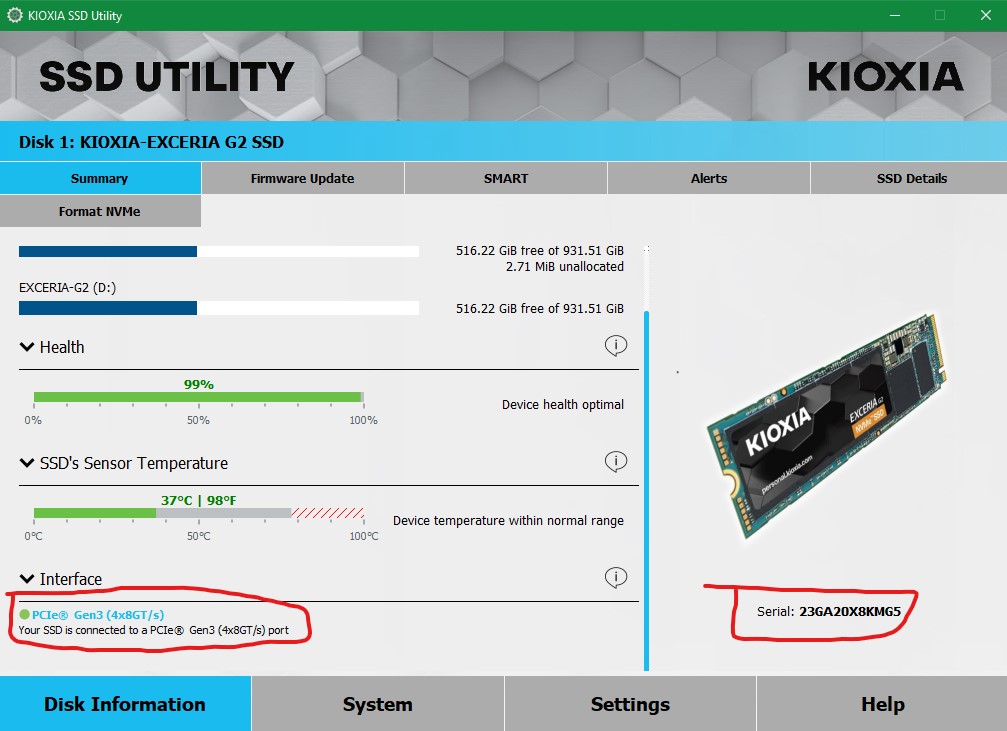Open the Format NVMe tab
The width and height of the screenshot is (1007, 731).
pyautogui.click(x=100, y=211)
